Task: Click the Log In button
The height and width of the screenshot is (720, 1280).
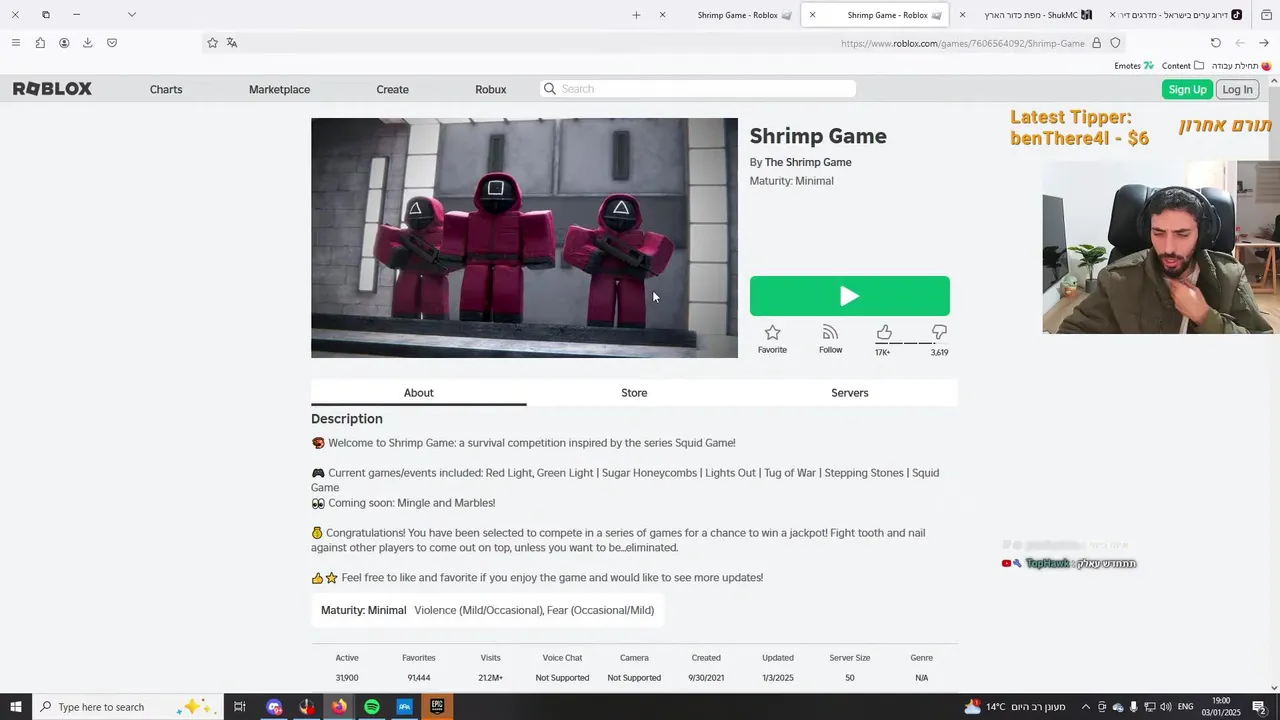Action: 1237,89
